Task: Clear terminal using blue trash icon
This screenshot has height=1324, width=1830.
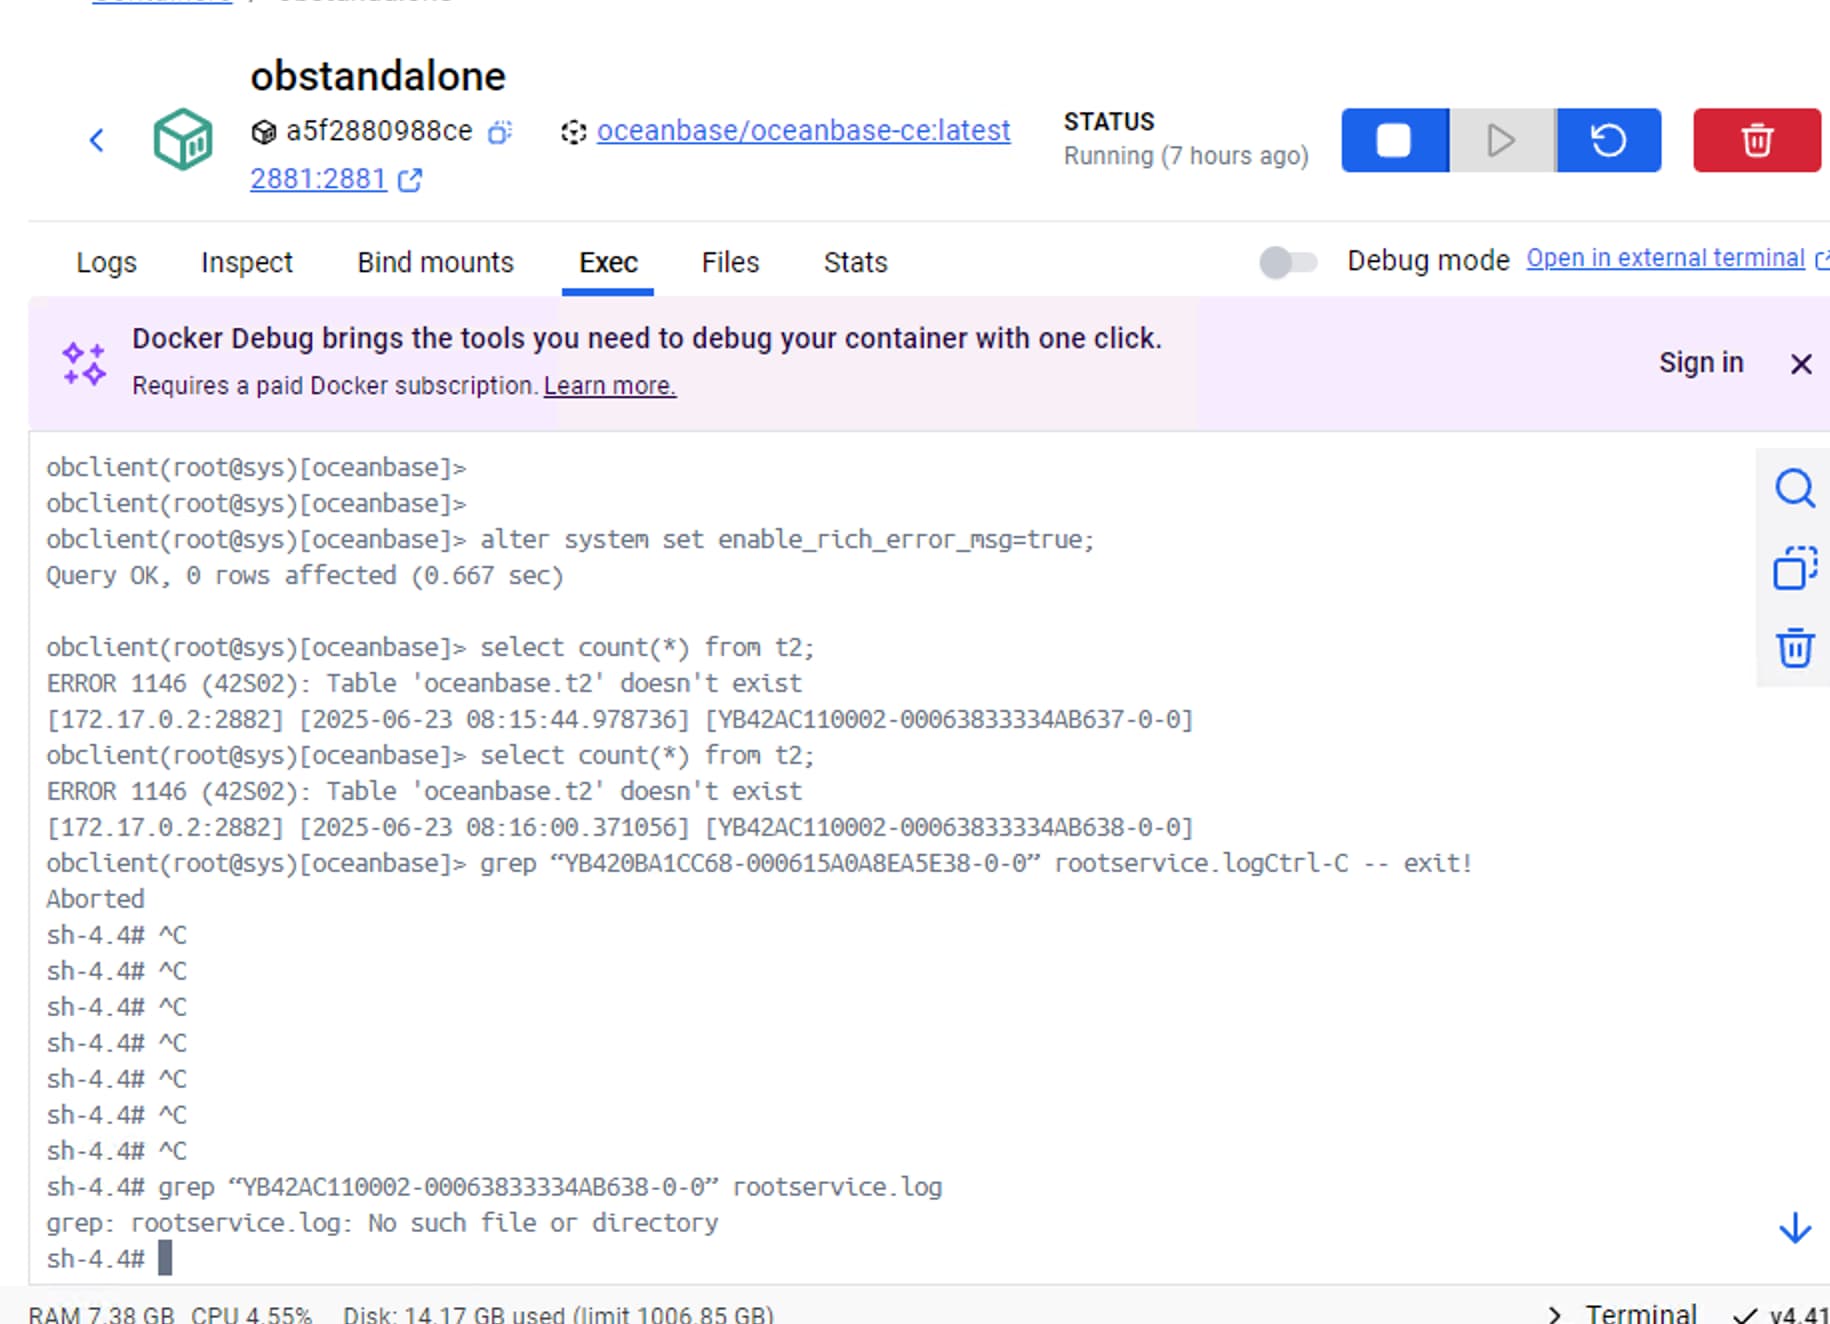Action: 1794,648
